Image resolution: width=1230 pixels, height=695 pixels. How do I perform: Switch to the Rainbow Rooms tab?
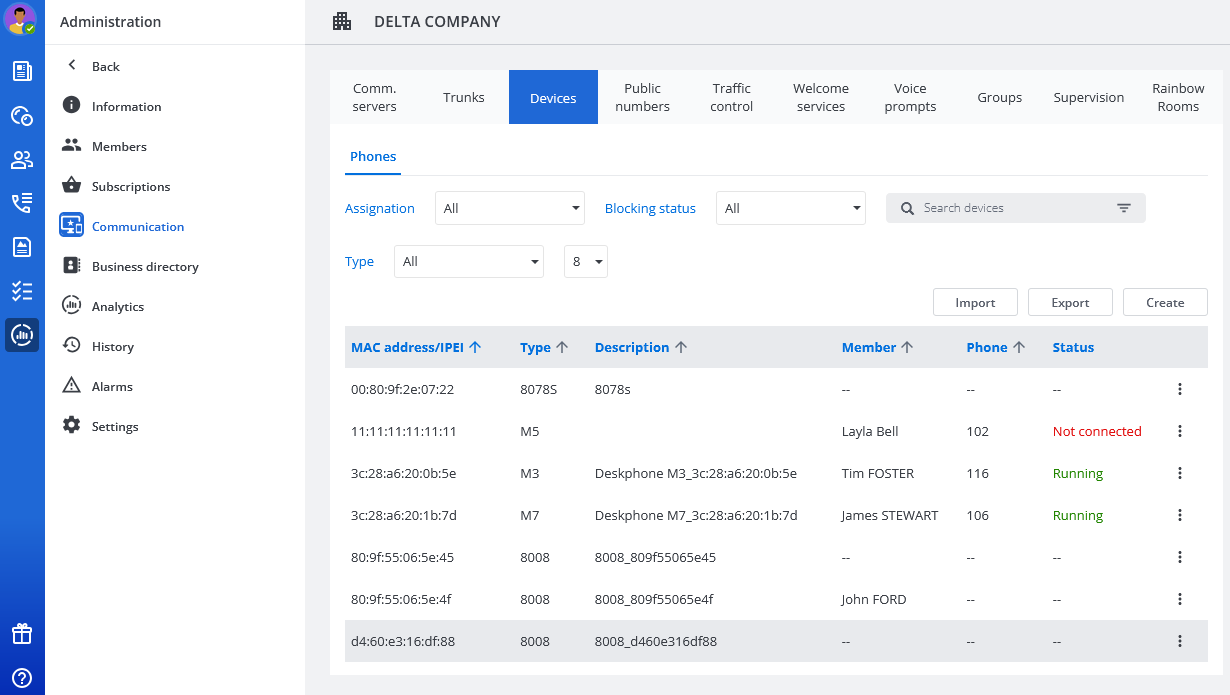(x=1178, y=97)
